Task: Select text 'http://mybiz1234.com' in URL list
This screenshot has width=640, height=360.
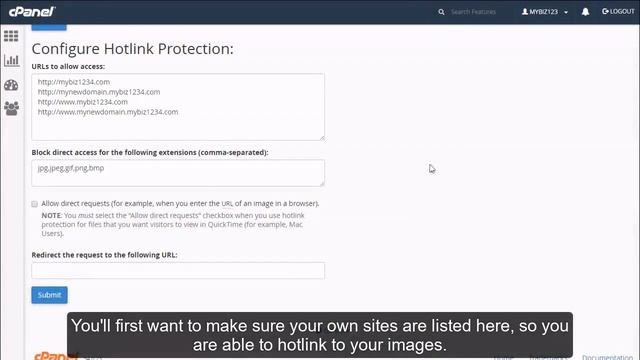Action: tap(74, 82)
